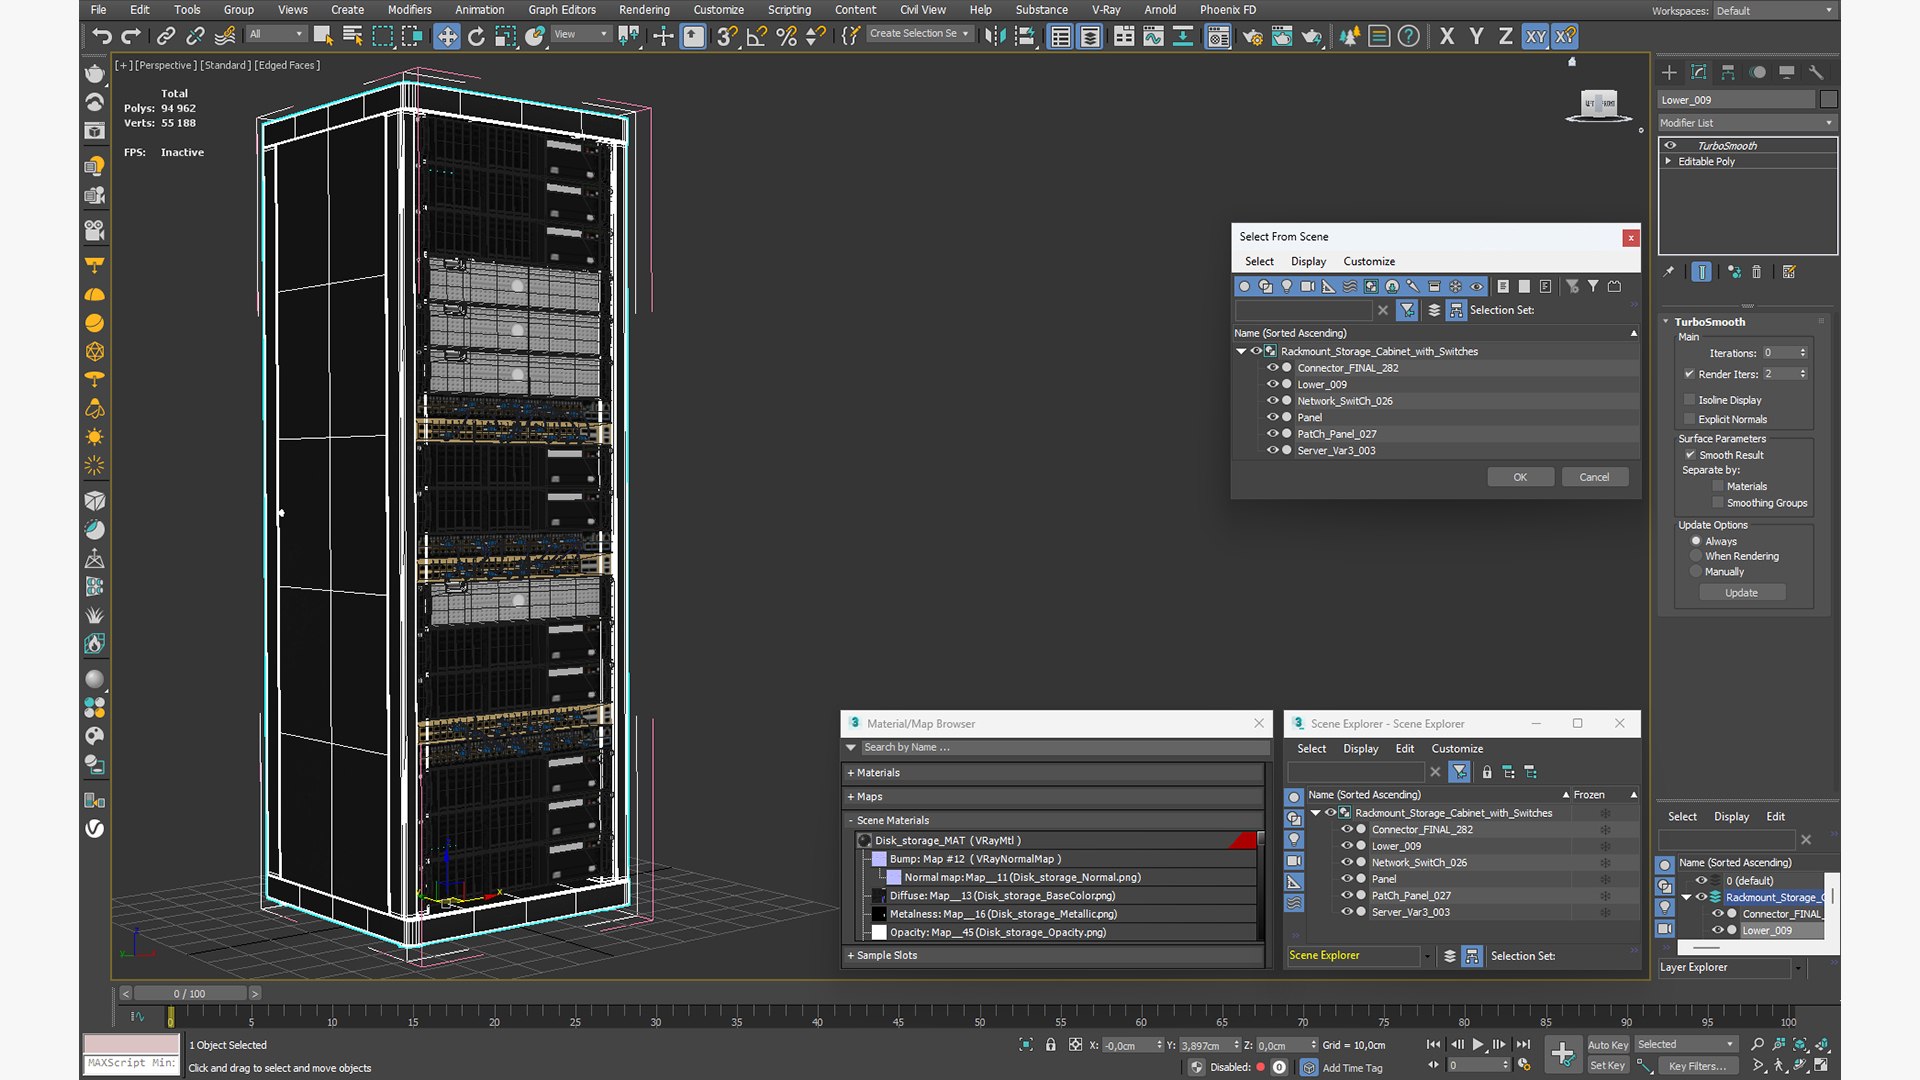
Task: Click the Update button in TurboSmooth
Action: (x=1741, y=593)
